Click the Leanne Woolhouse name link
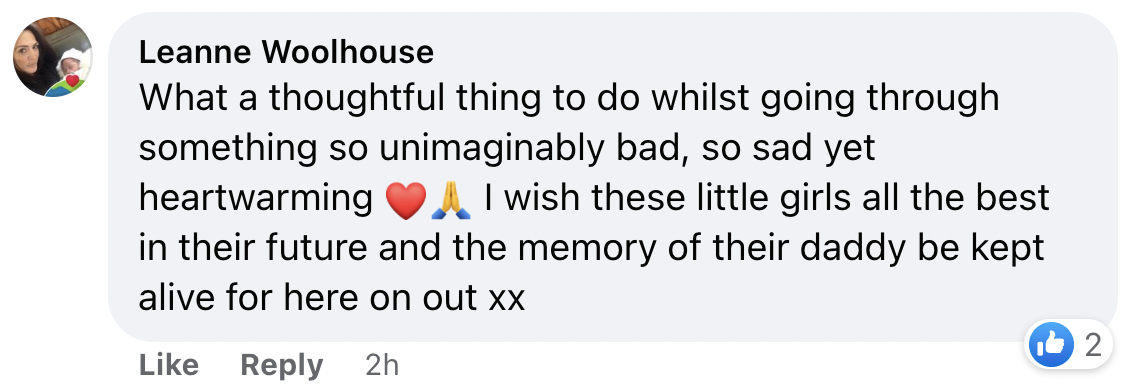The width and height of the screenshot is (1146, 390). tap(286, 52)
